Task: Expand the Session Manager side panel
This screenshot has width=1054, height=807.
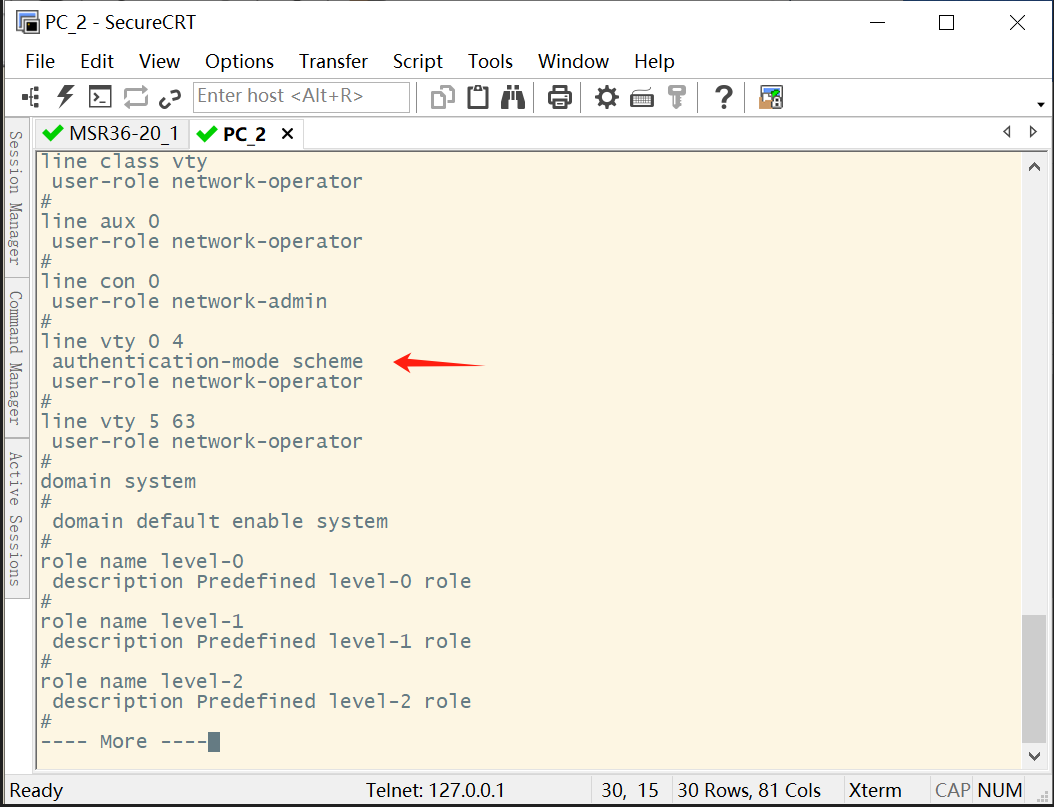Action: tap(16, 198)
